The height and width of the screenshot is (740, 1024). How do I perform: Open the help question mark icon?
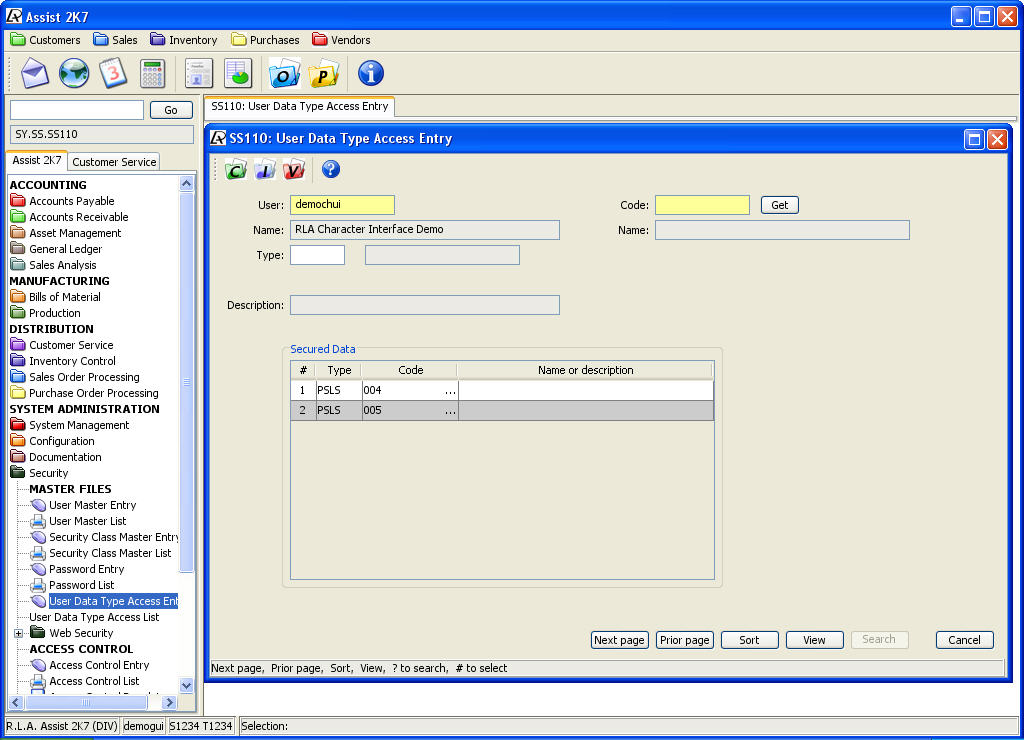click(x=330, y=169)
